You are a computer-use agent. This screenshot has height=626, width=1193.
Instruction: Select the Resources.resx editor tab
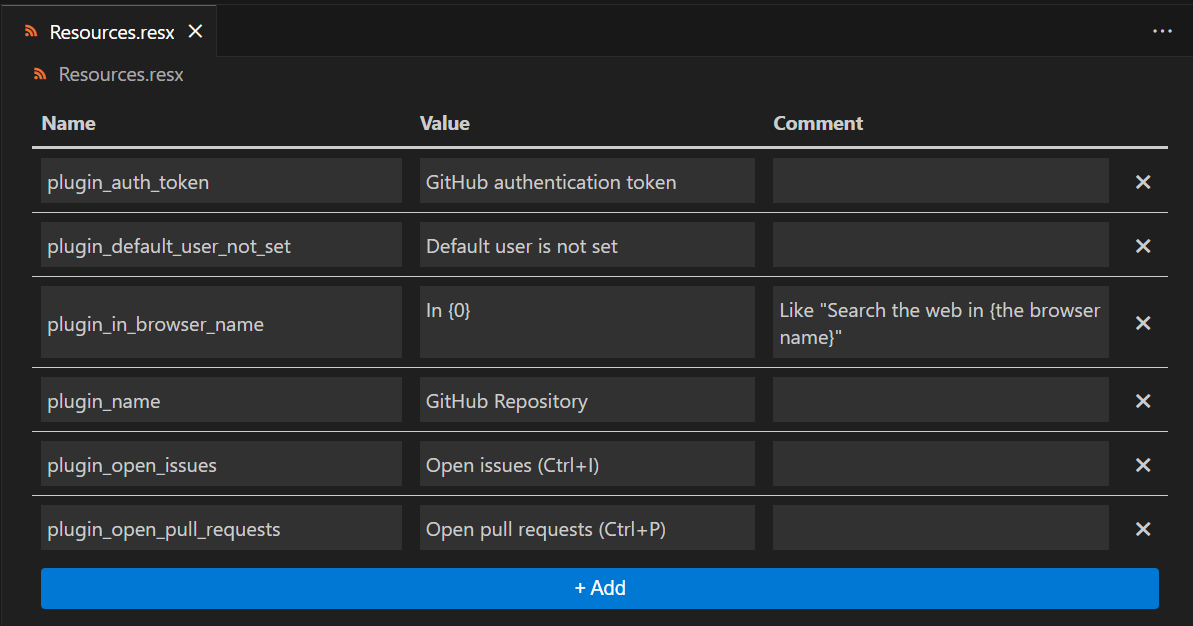[x=111, y=32]
